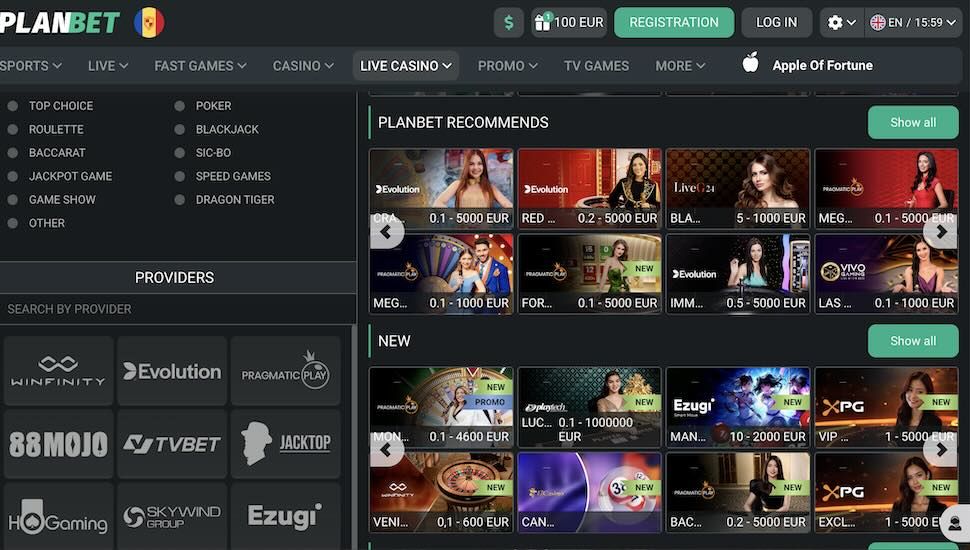Select the TVBET provider logo
Viewport: 970px width, 550px height.
[x=172, y=444]
